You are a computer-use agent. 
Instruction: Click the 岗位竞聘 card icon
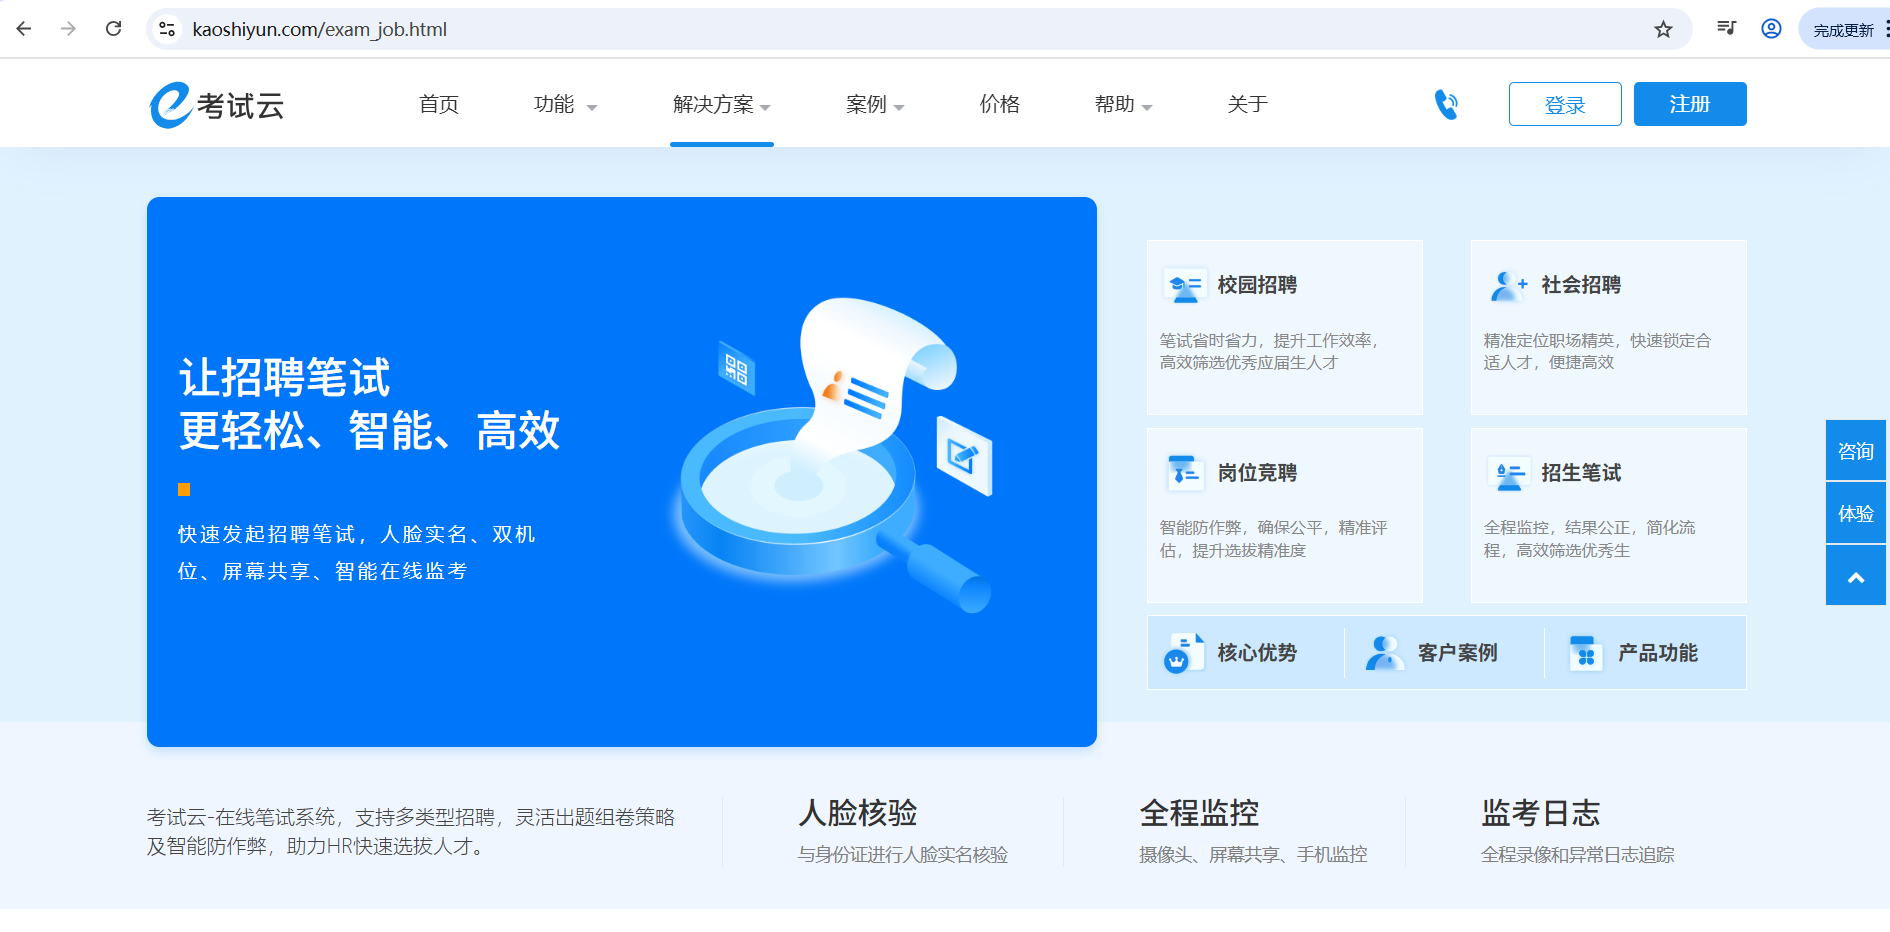[1185, 473]
